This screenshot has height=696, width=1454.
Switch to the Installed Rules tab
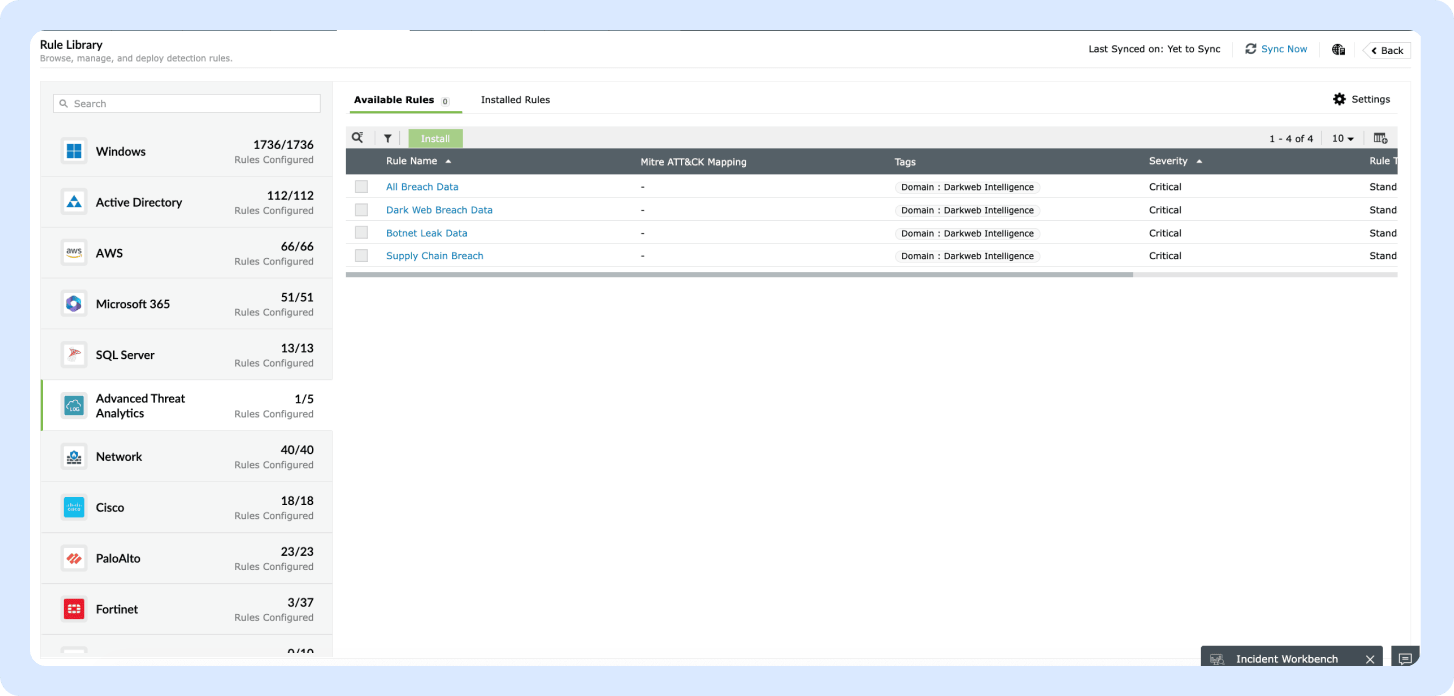coord(515,100)
